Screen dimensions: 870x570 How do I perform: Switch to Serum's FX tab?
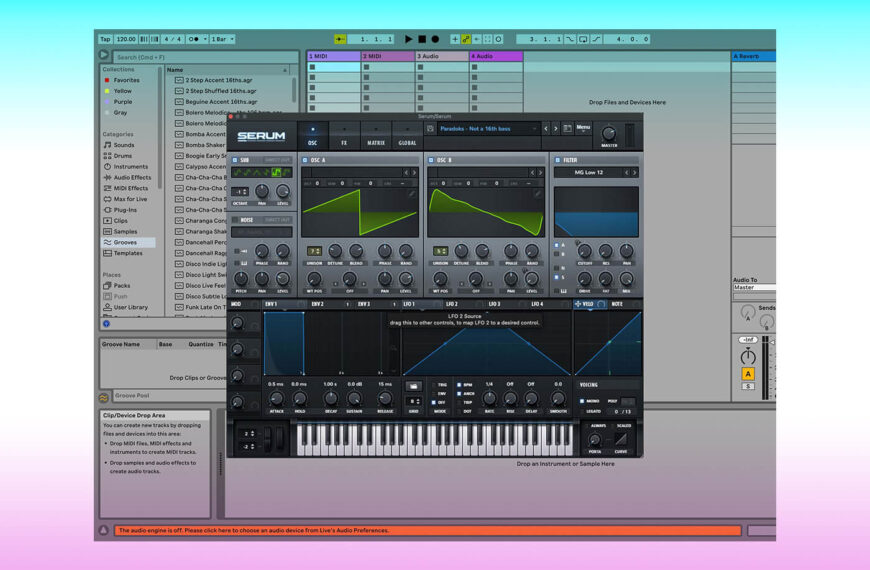click(344, 136)
